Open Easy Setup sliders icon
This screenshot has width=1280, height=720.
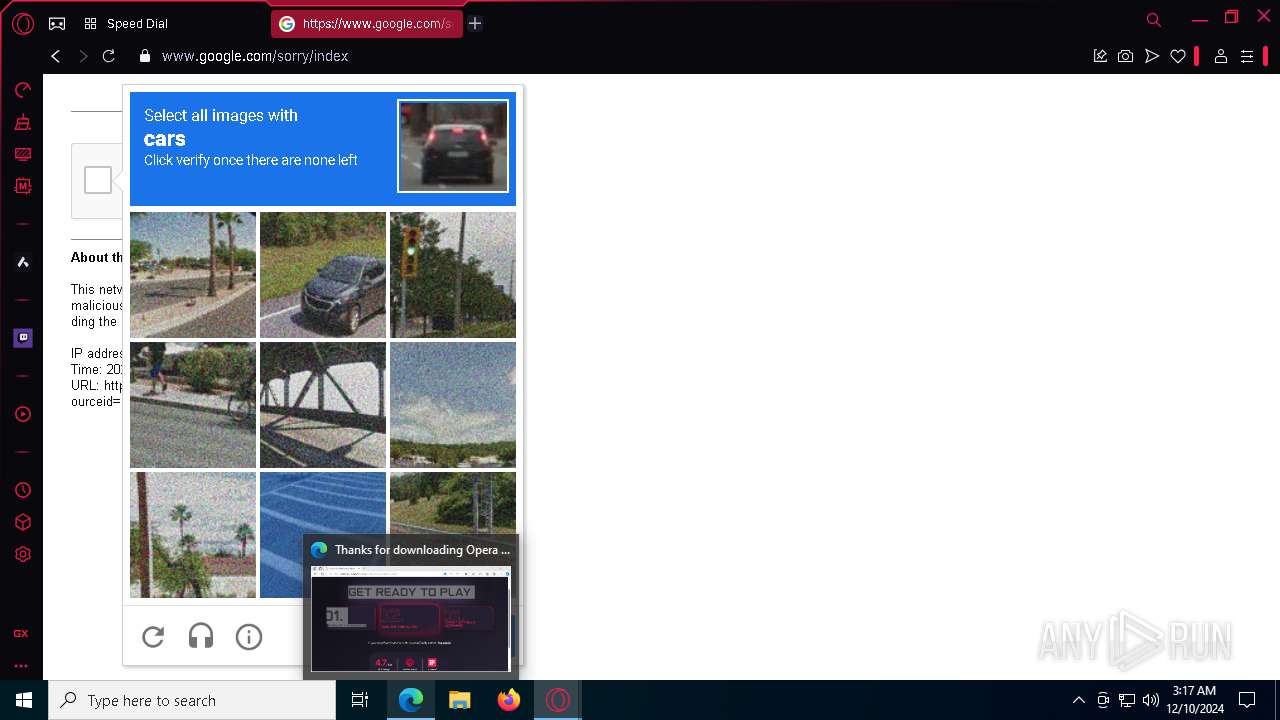[x=1247, y=56]
